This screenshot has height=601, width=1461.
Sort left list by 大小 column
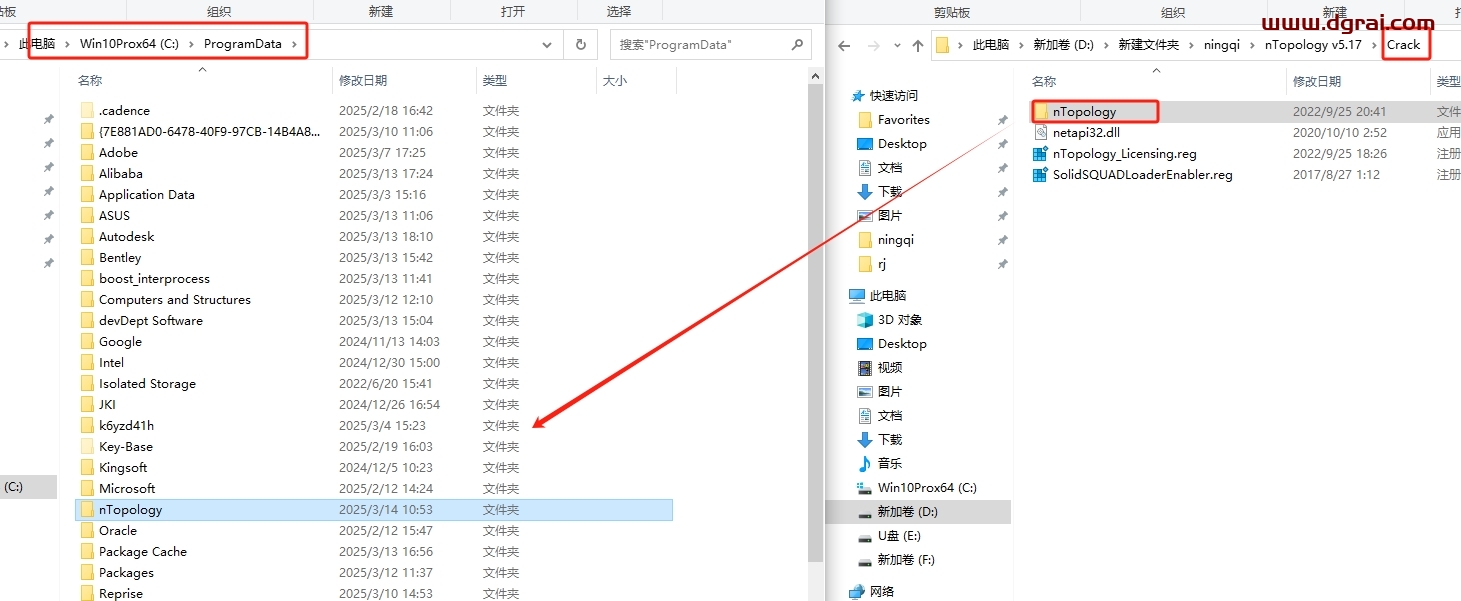coord(615,81)
